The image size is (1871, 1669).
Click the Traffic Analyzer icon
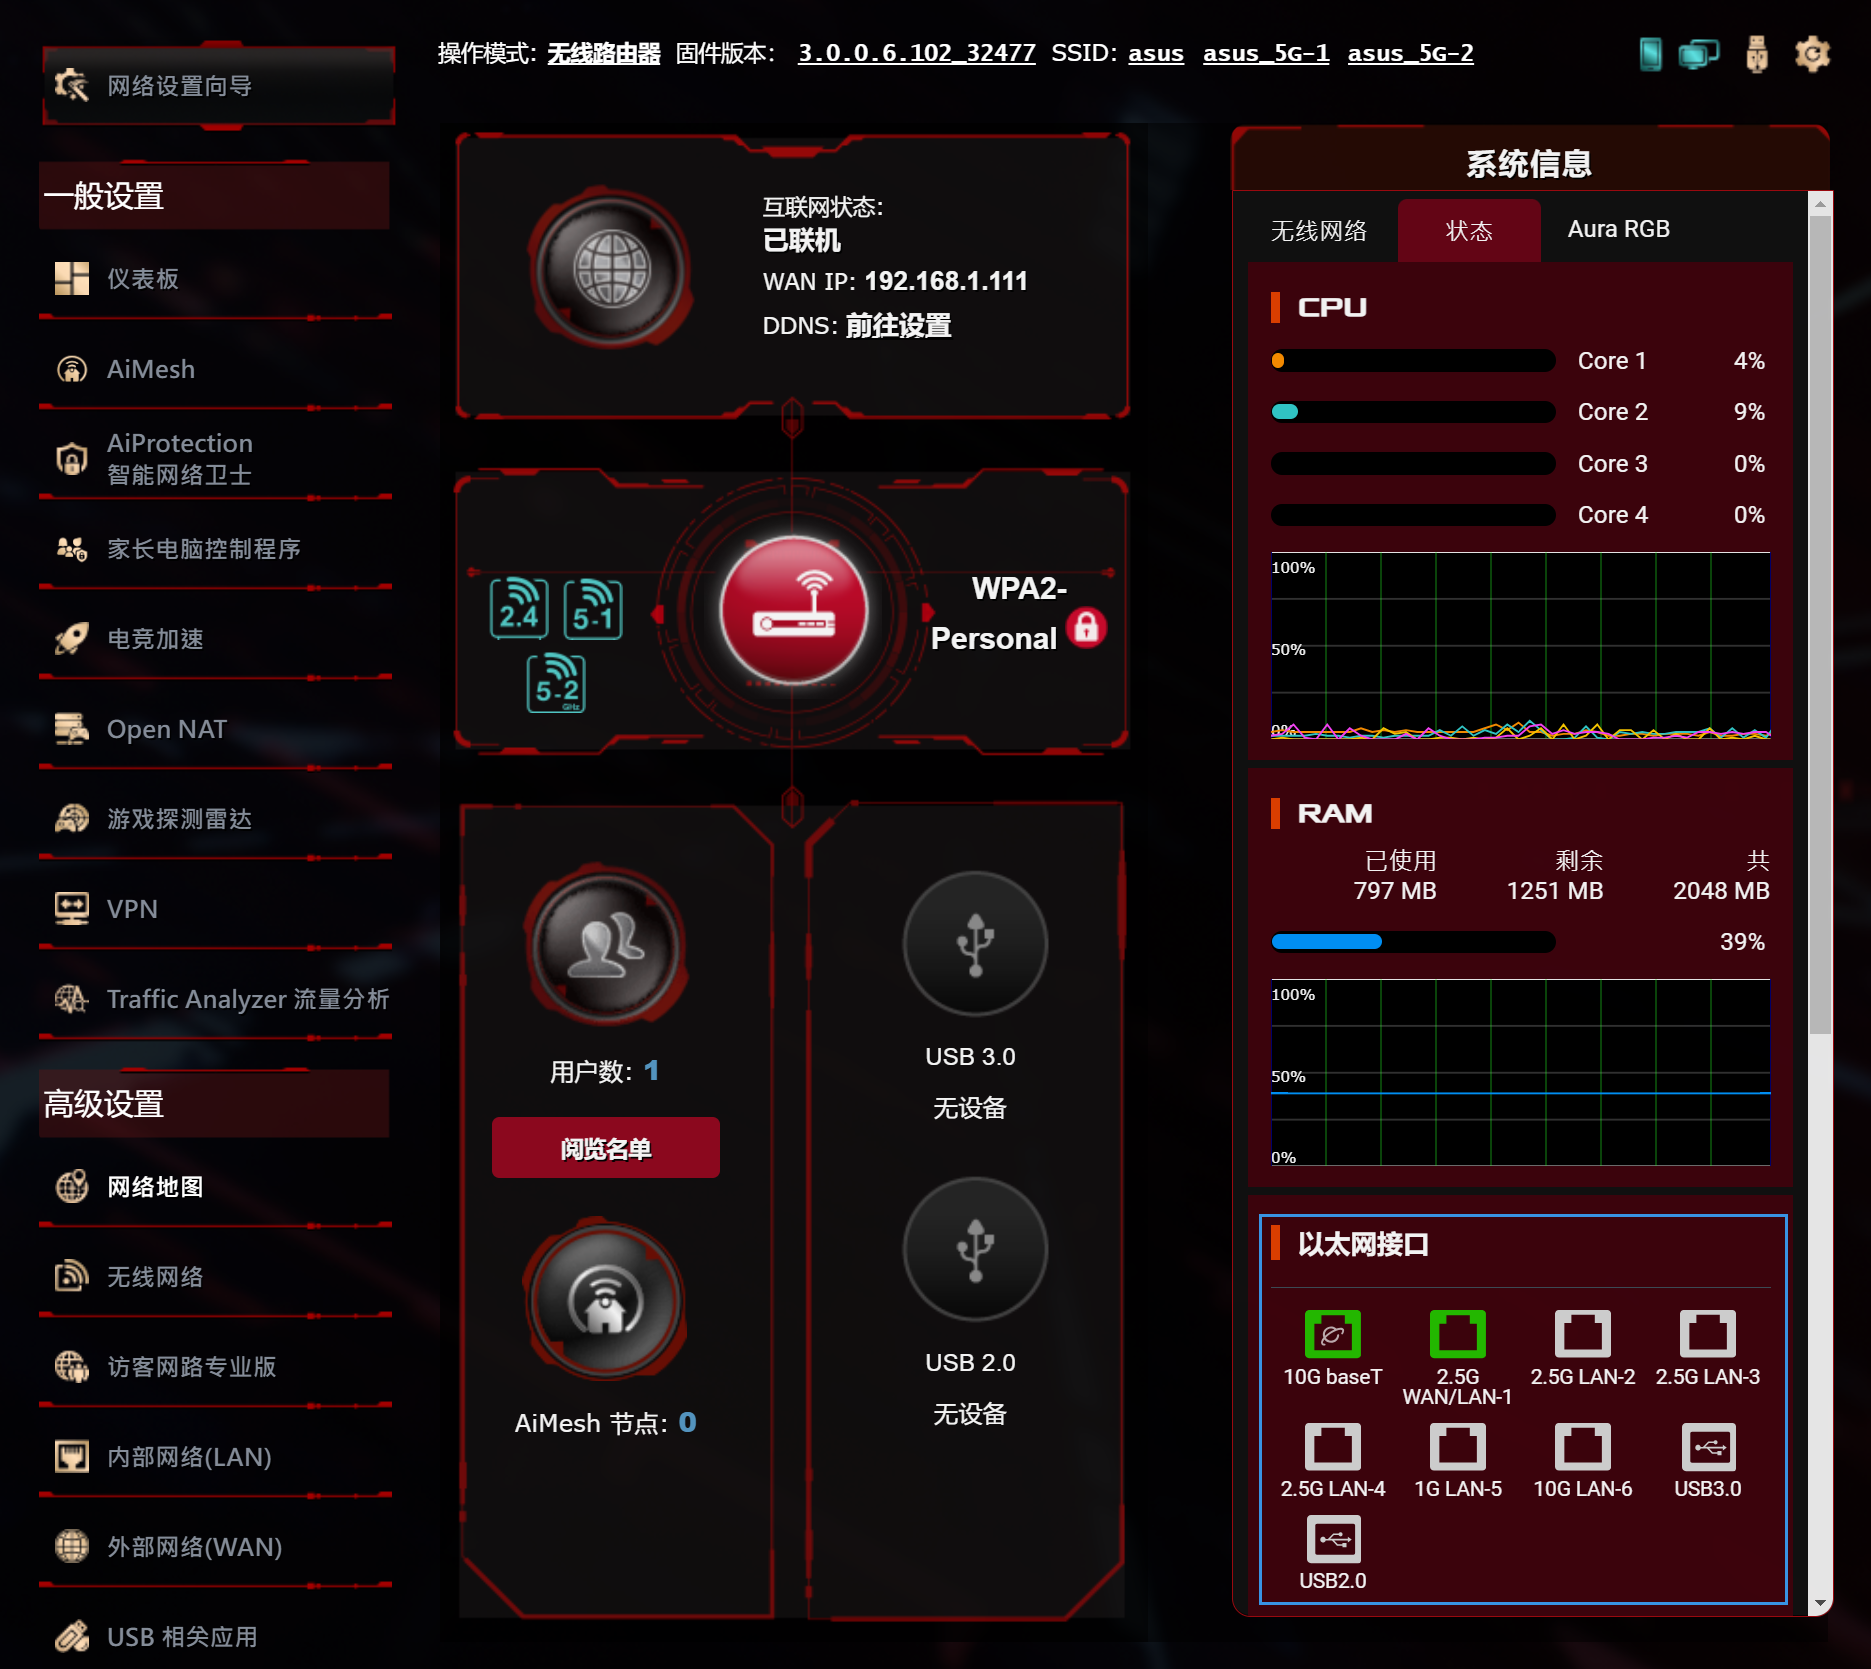point(72,999)
